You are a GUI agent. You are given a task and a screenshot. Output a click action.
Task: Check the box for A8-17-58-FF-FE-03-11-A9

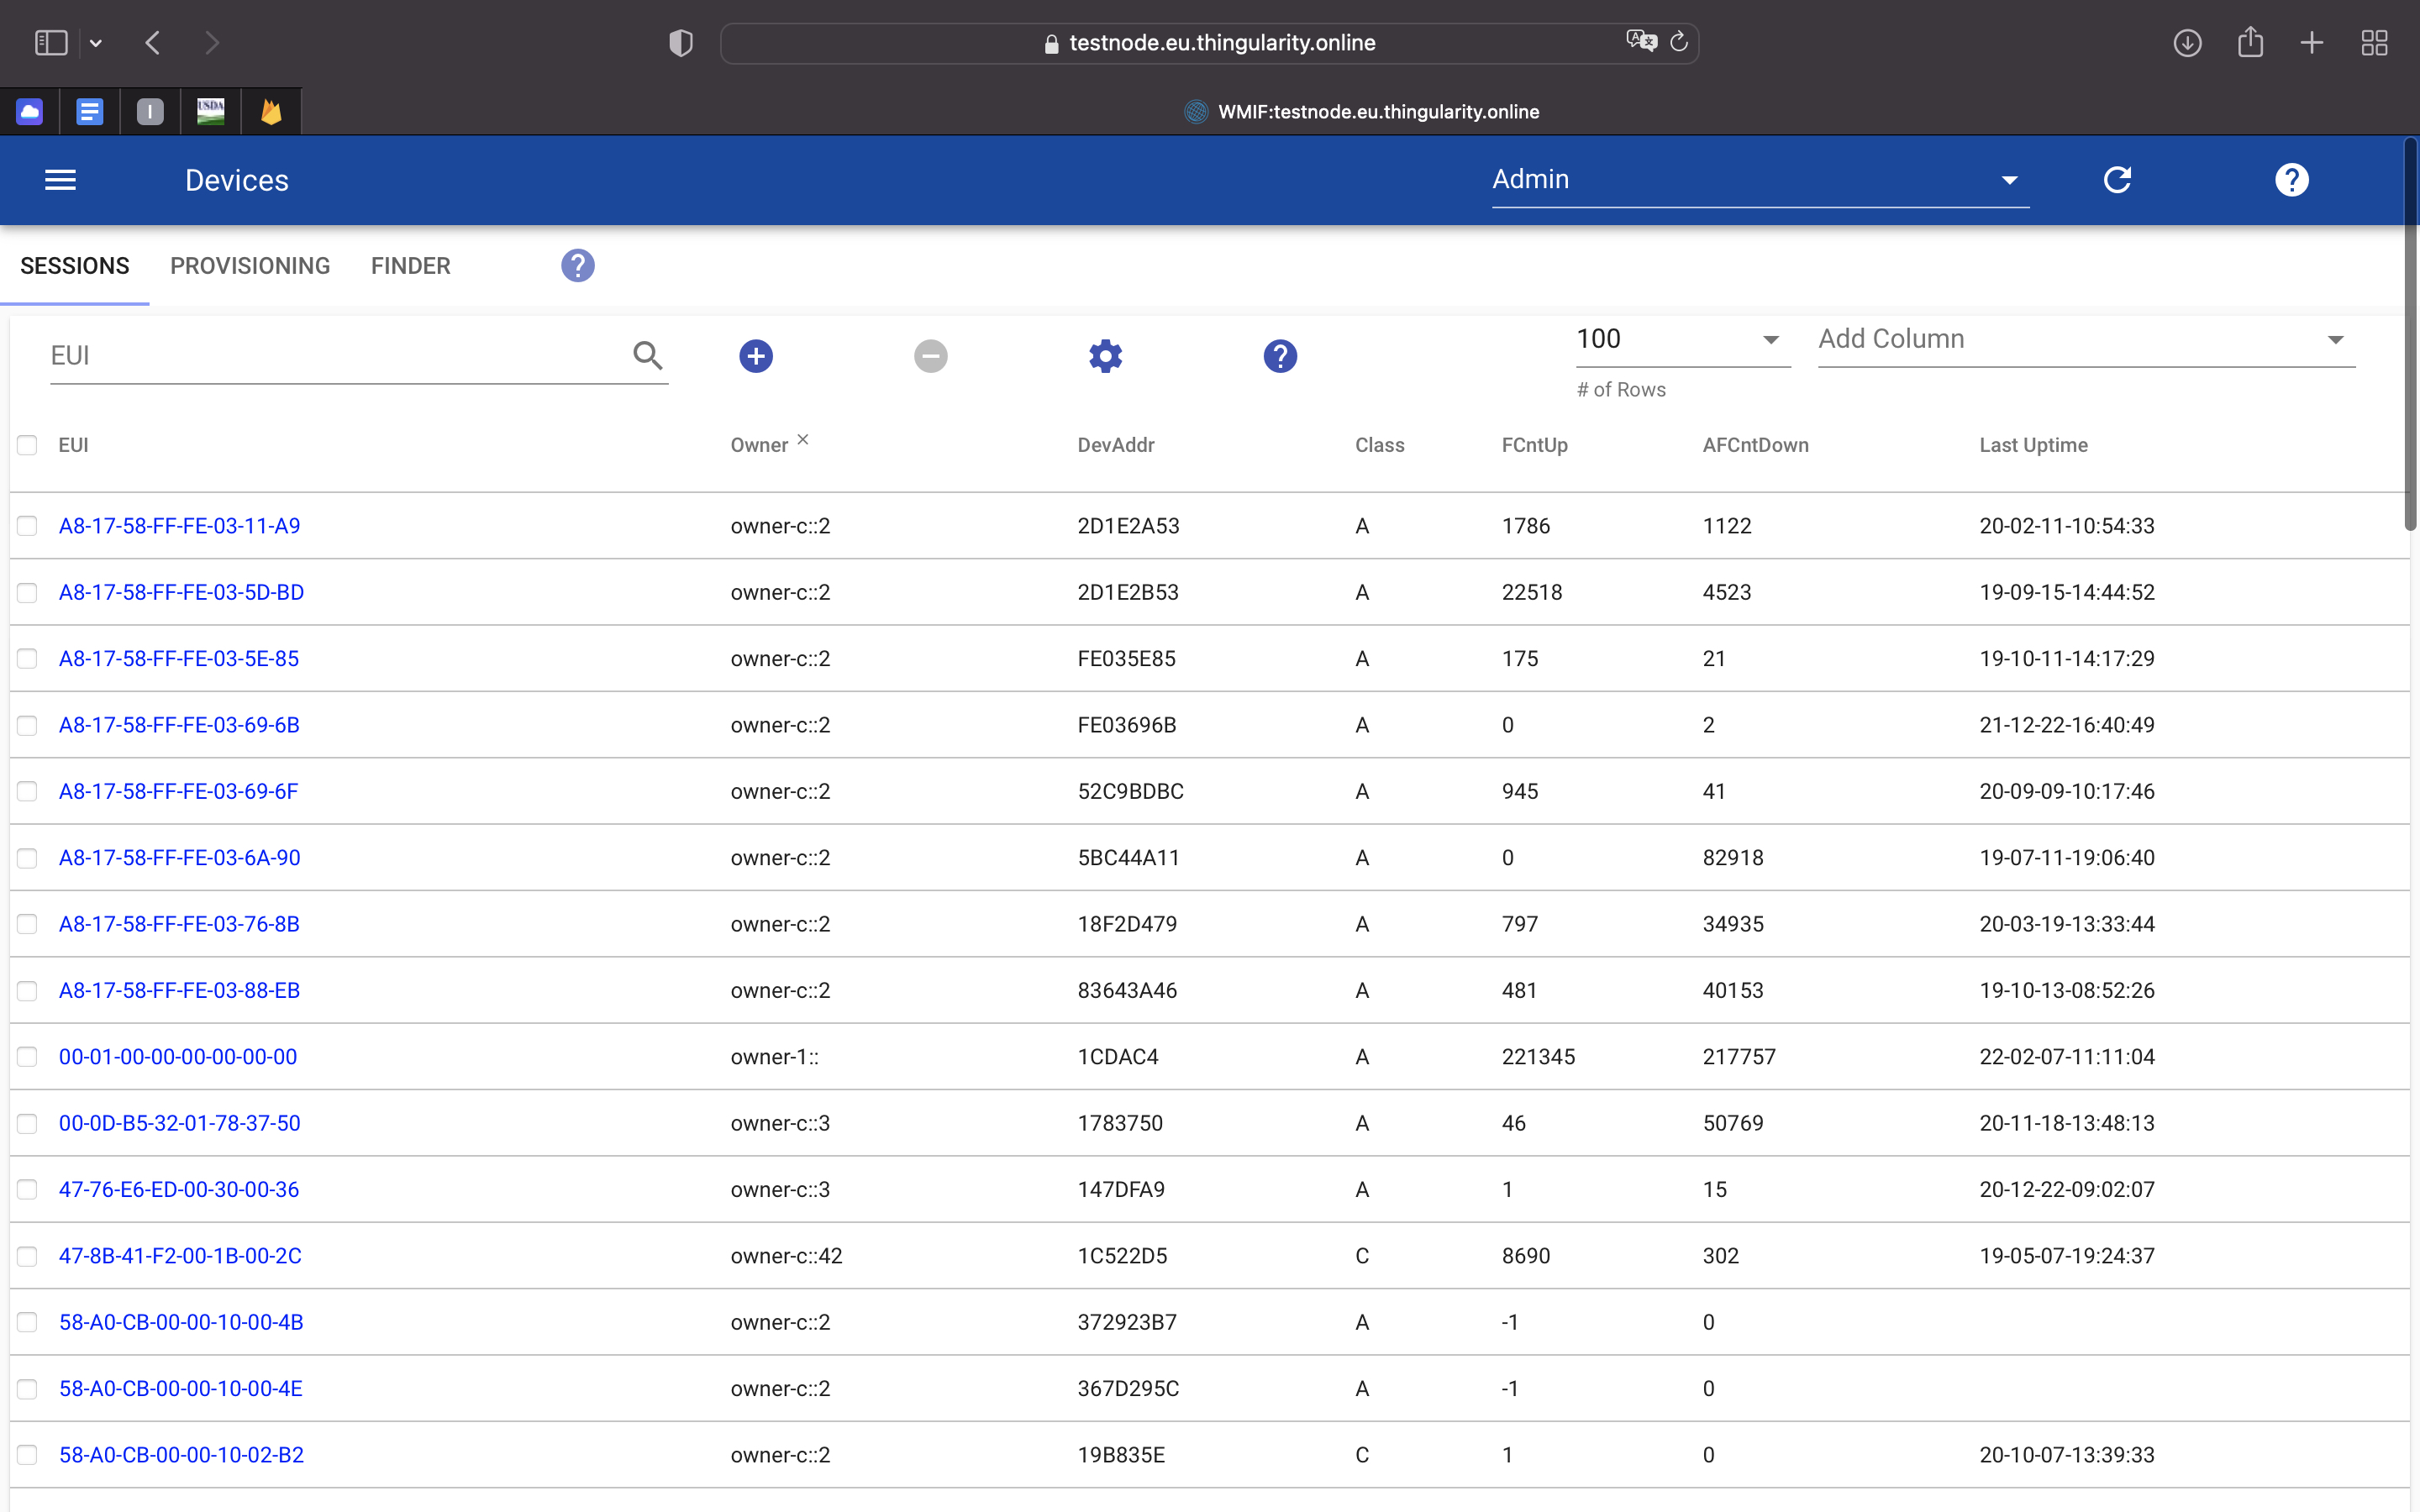[x=27, y=526]
